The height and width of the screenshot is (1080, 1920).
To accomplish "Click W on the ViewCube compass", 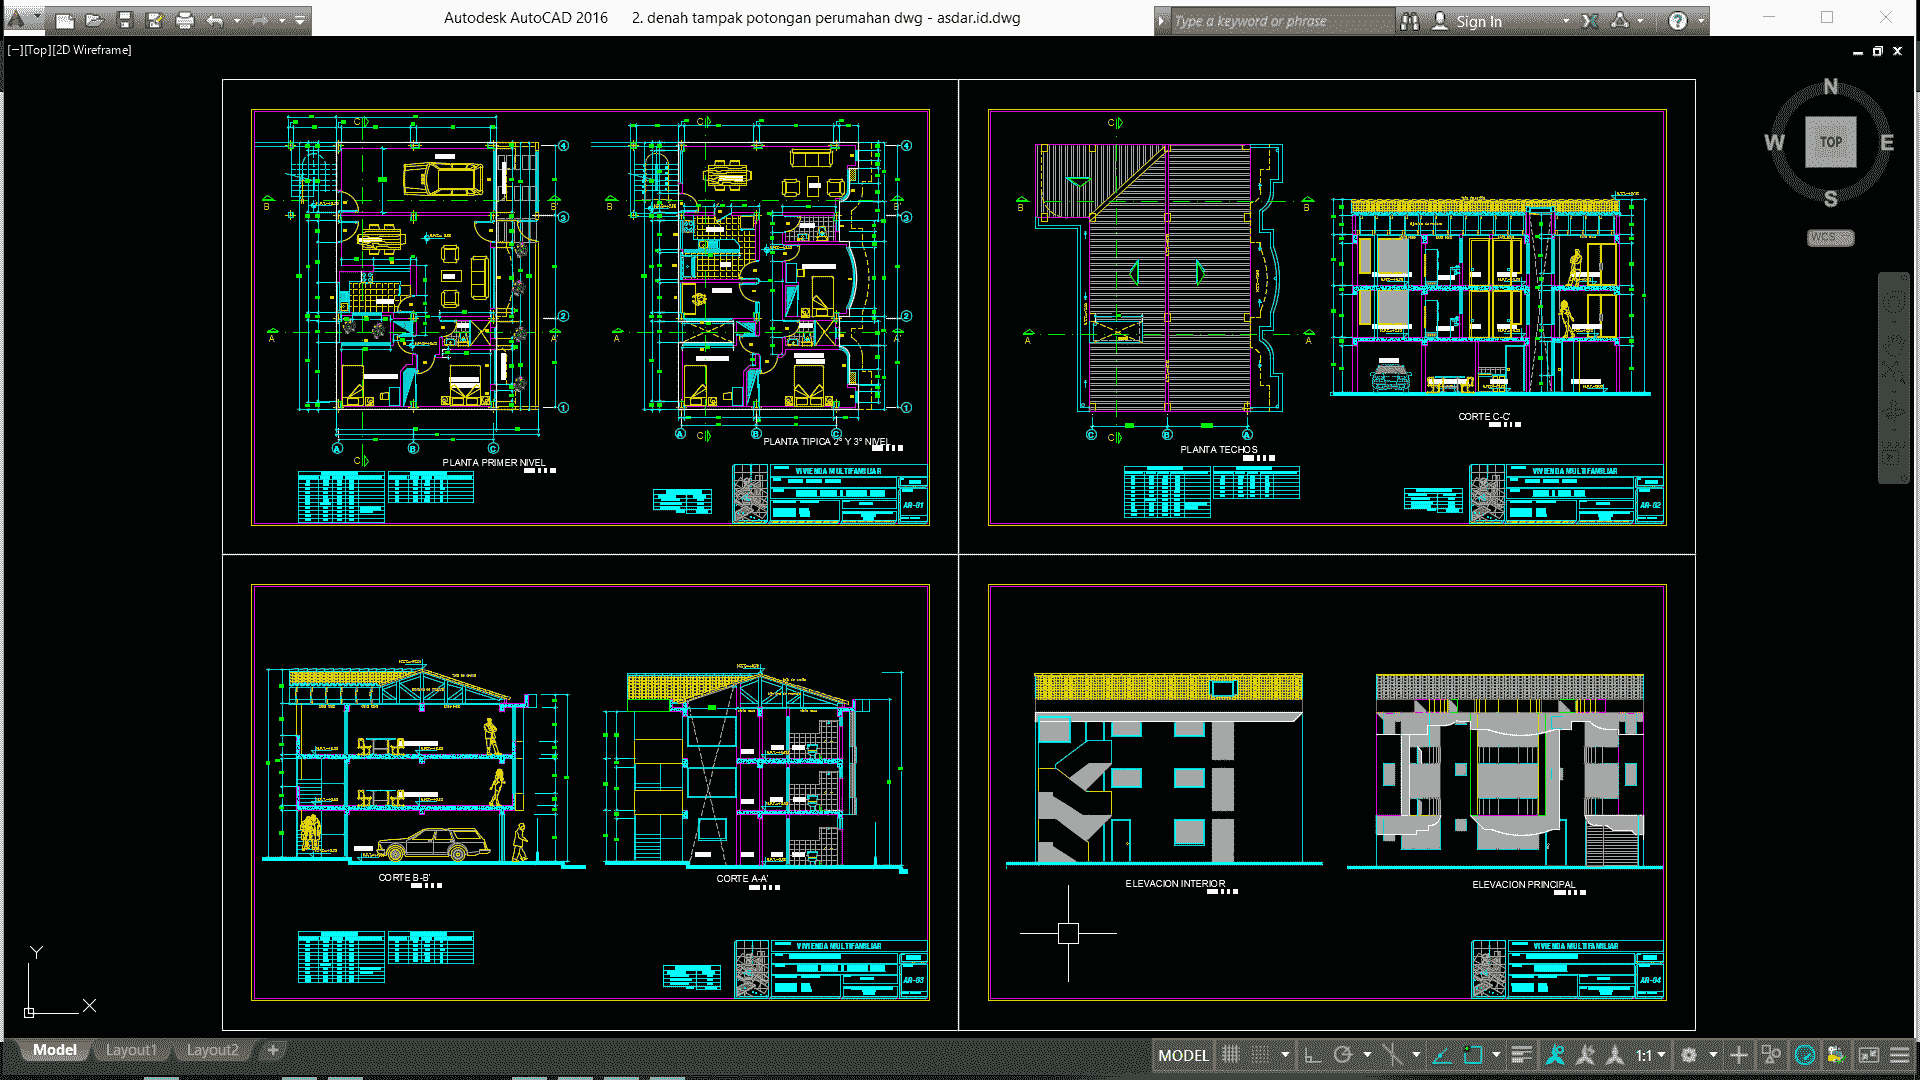I will 1774,143.
